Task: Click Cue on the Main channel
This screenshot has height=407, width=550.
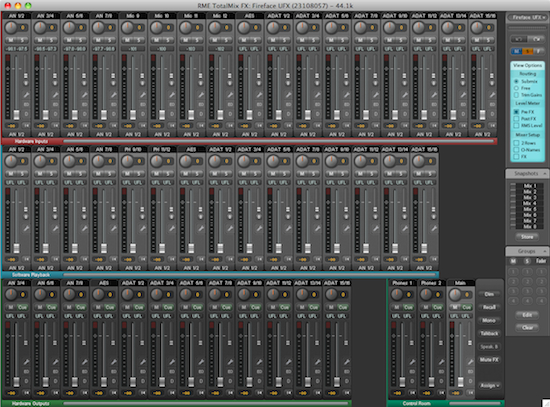Action: [466, 307]
